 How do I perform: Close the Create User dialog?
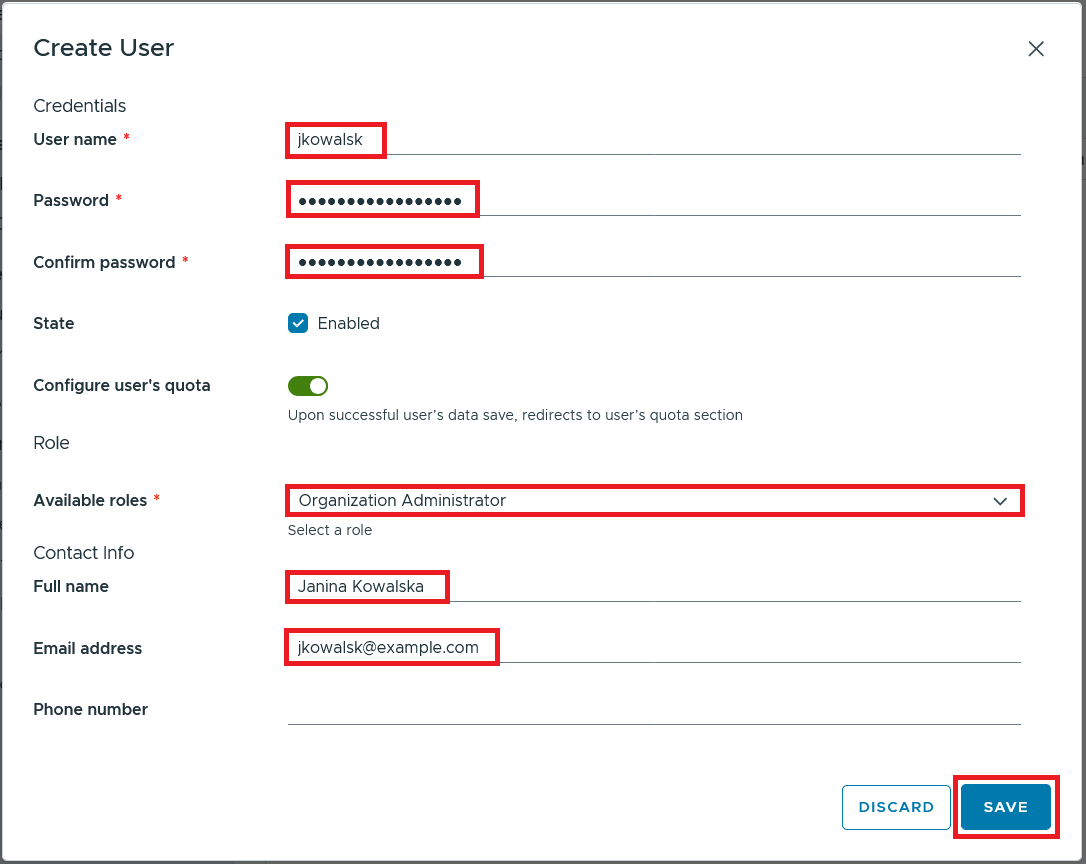pos(1036,49)
